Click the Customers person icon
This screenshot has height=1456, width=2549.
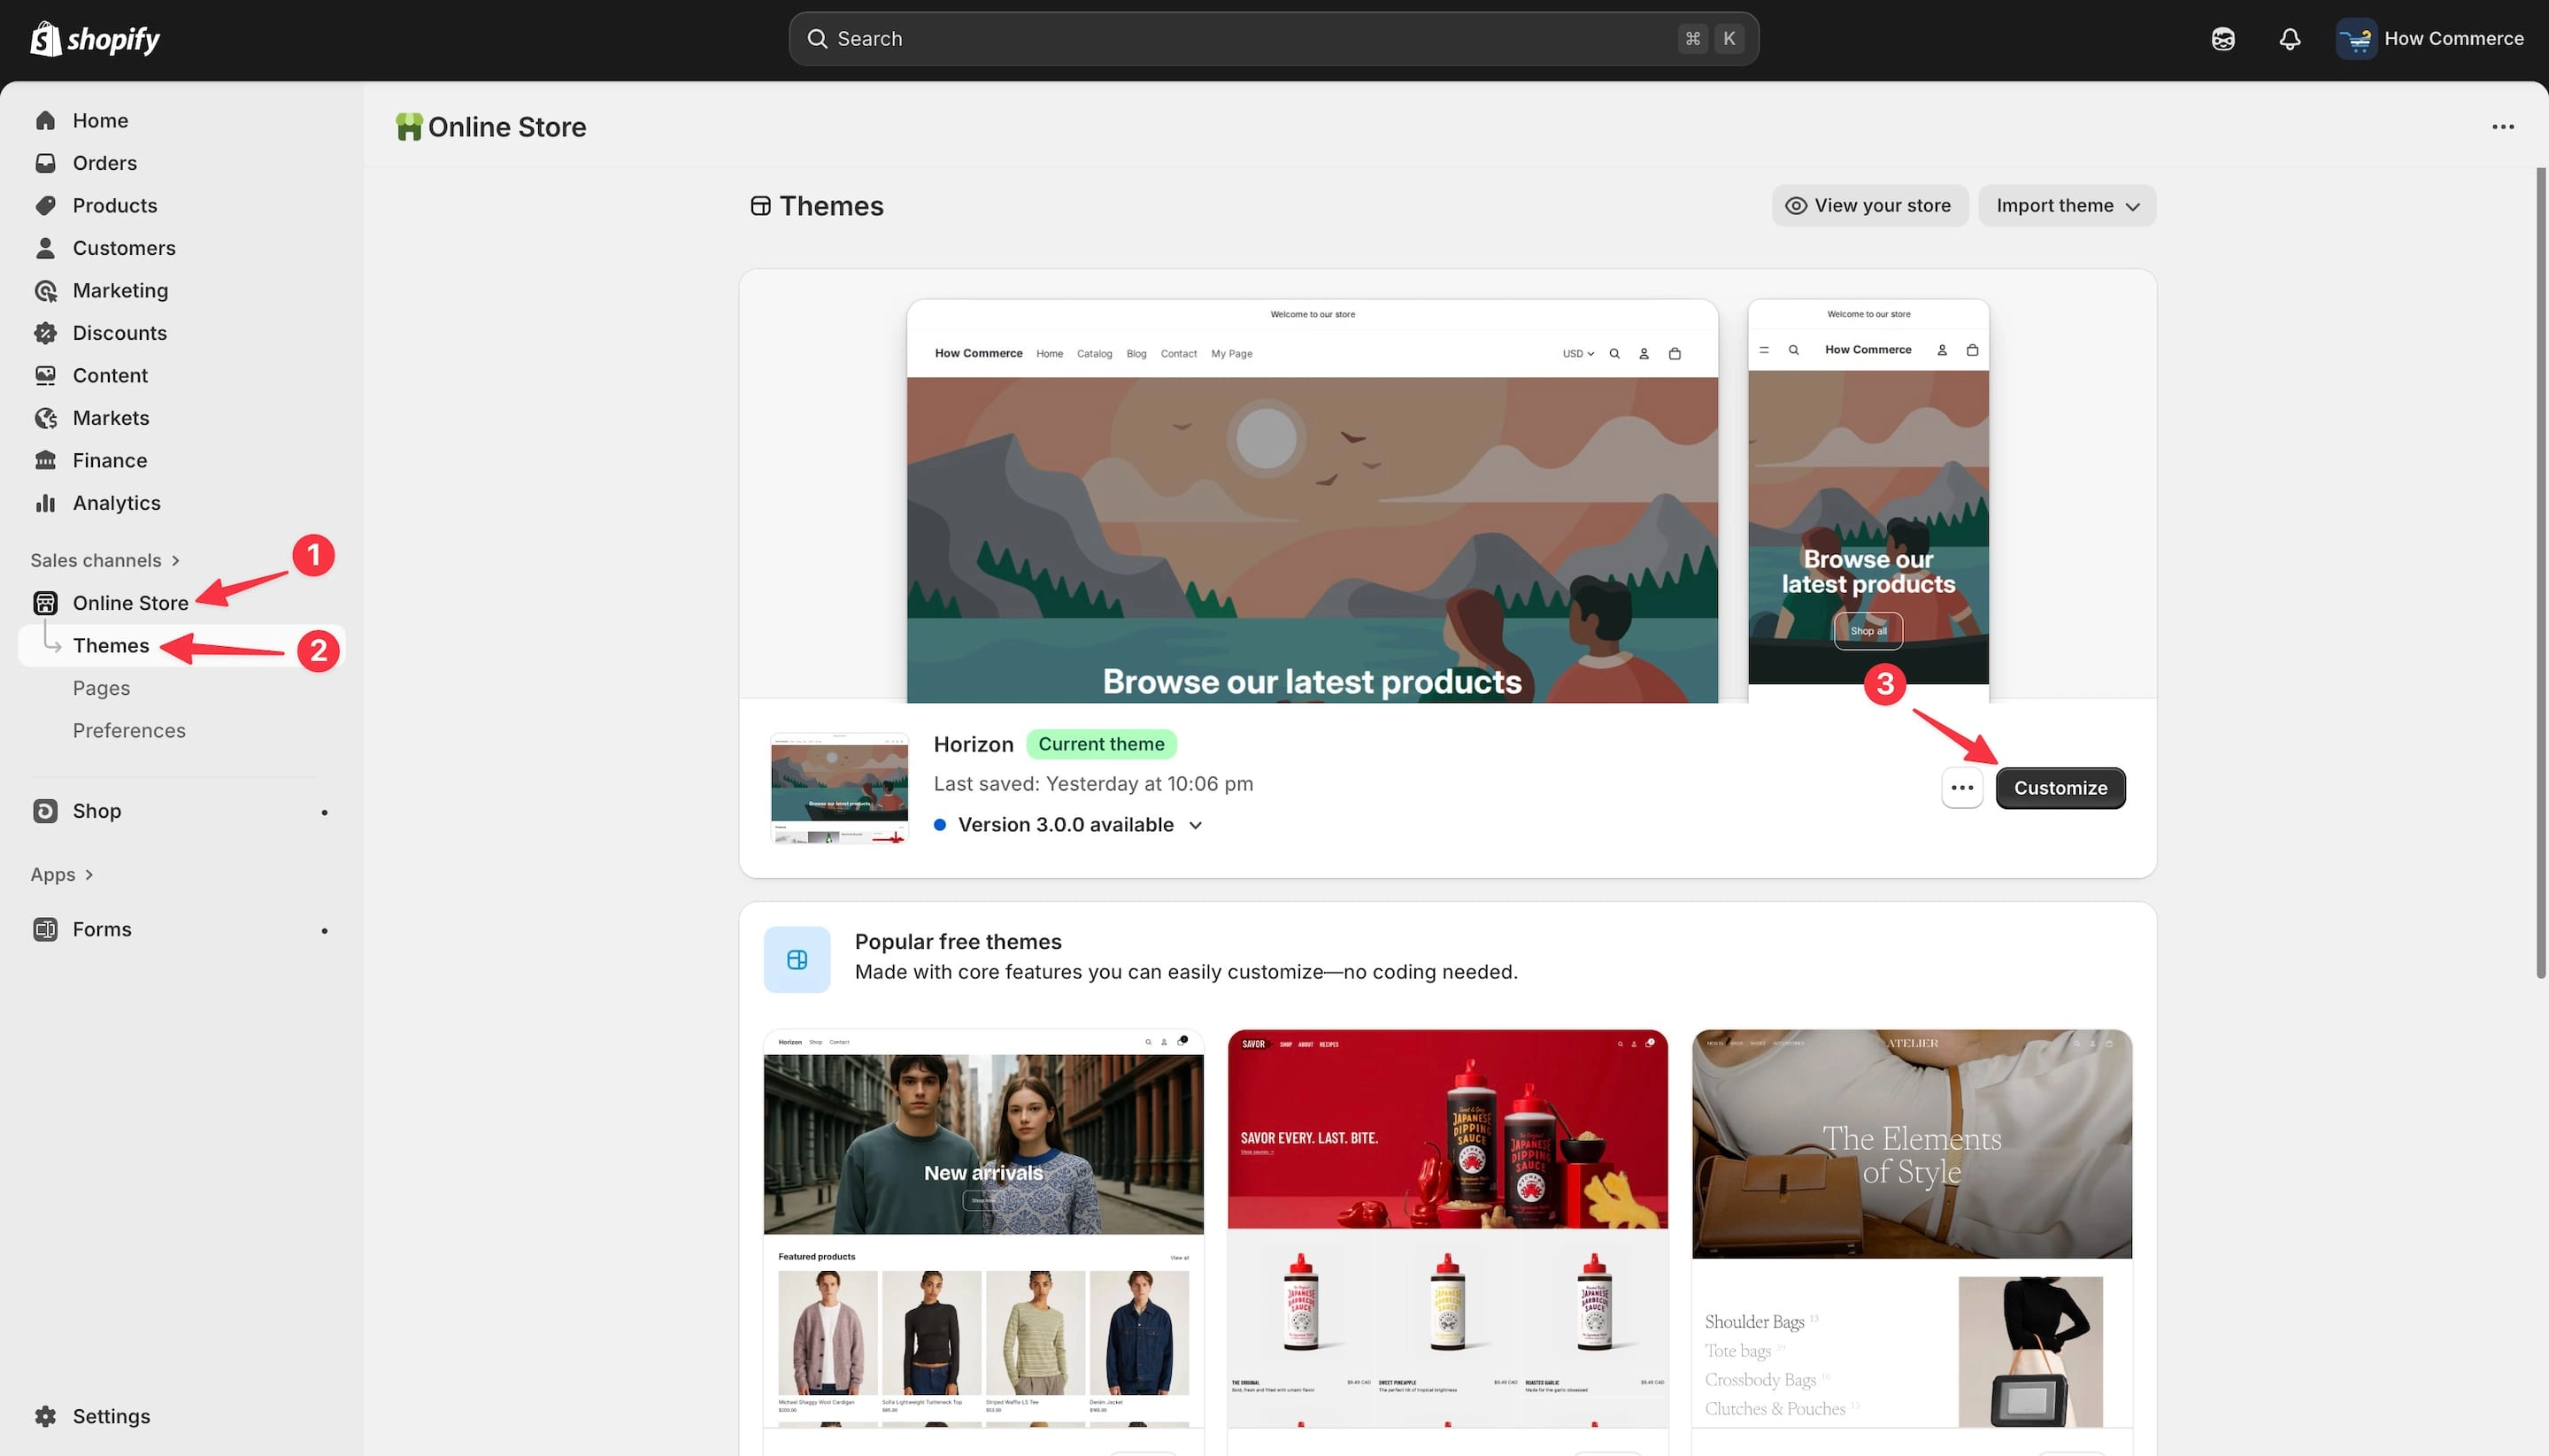[x=45, y=248]
